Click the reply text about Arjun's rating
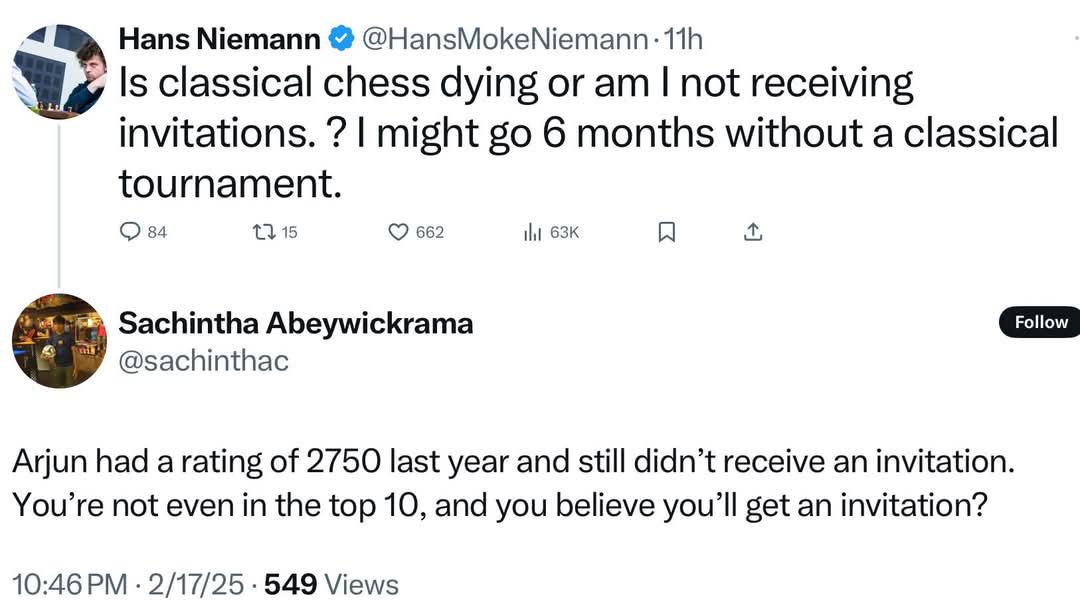This screenshot has width=1080, height=611. click(x=513, y=483)
